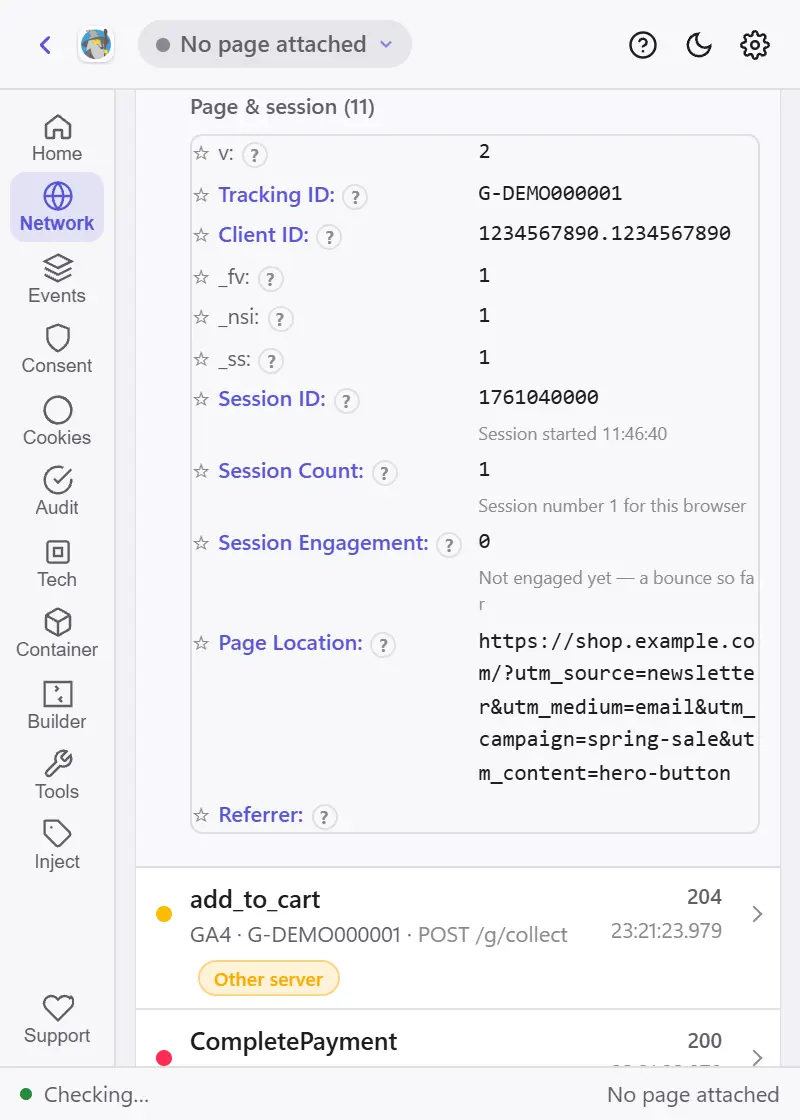Viewport: 800px width, 1120px height.
Task: Open the add_to_cart request row
Action: 458,938
